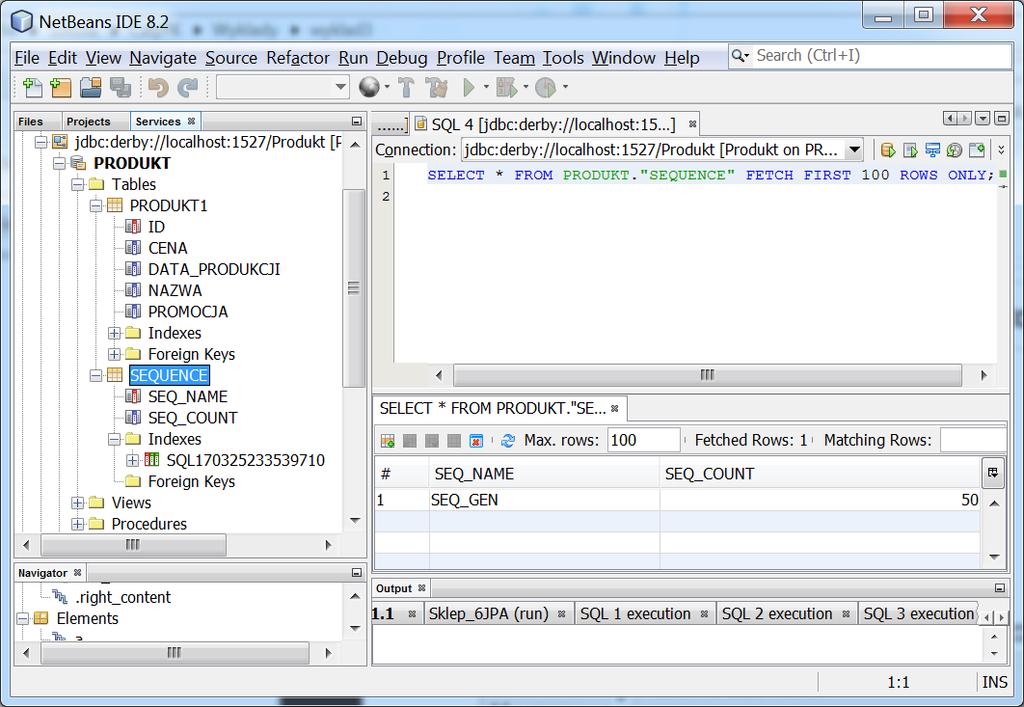Click the Redo toolbar icon

[x=188, y=87]
